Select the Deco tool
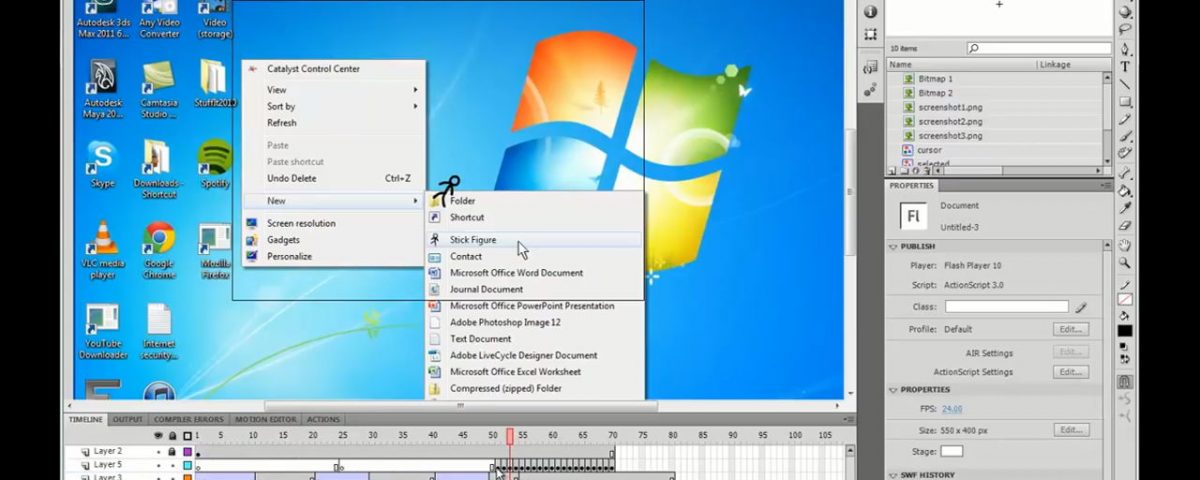 coord(1124,151)
